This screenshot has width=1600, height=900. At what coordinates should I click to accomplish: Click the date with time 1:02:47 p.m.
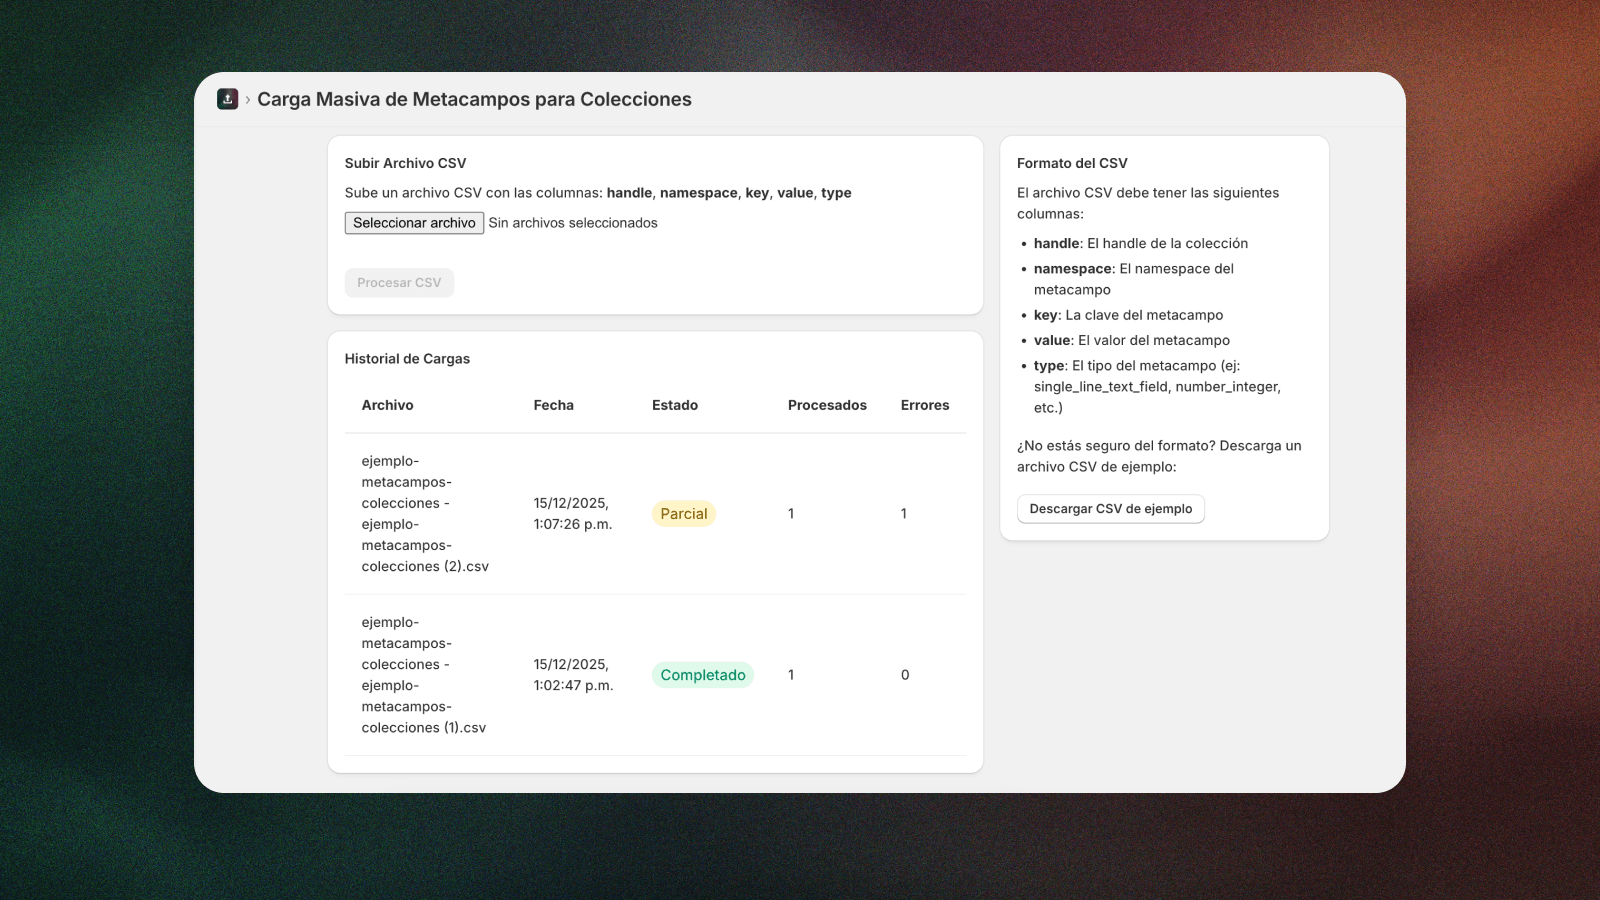click(x=573, y=675)
